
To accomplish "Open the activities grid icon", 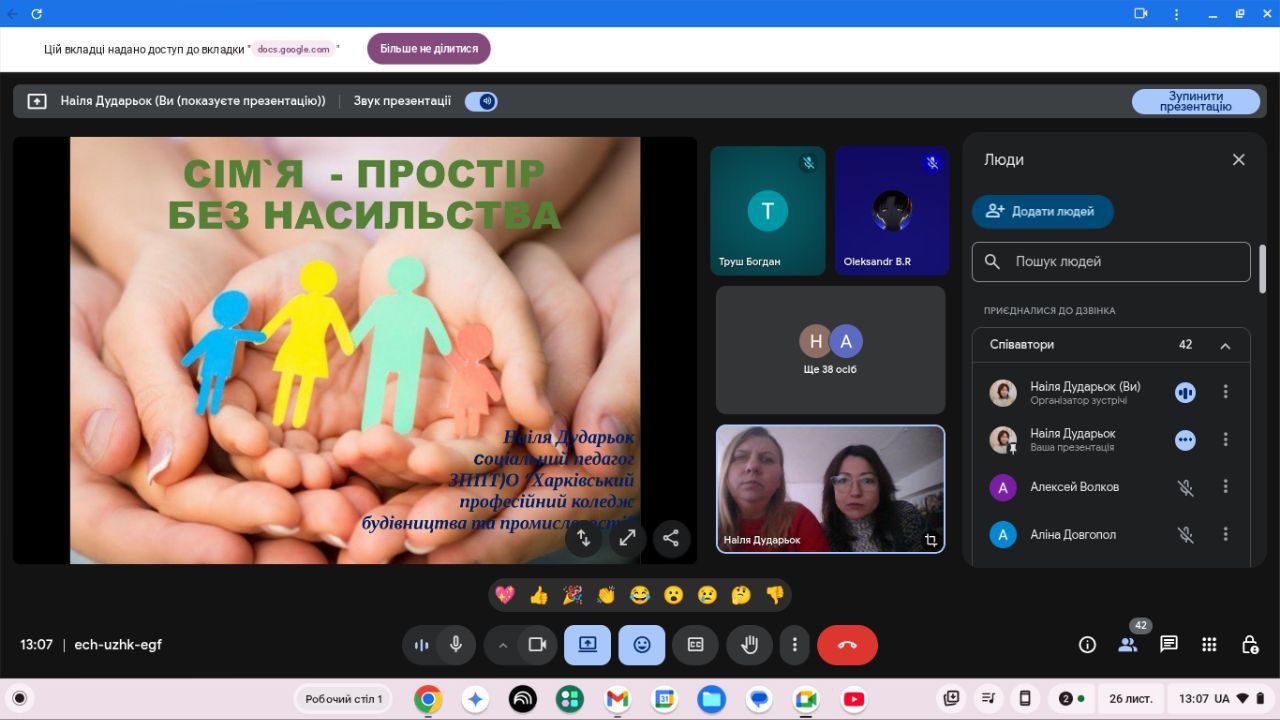I will coord(1209,645).
